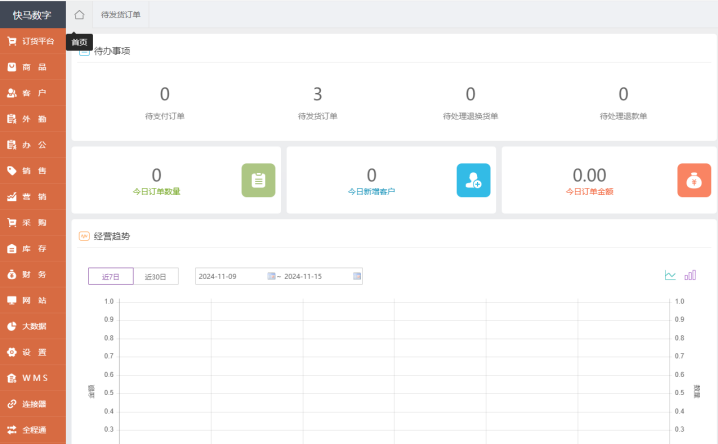The image size is (718, 444).
Task: Open the 大数据 sidebar menu
Action: (x=33, y=326)
